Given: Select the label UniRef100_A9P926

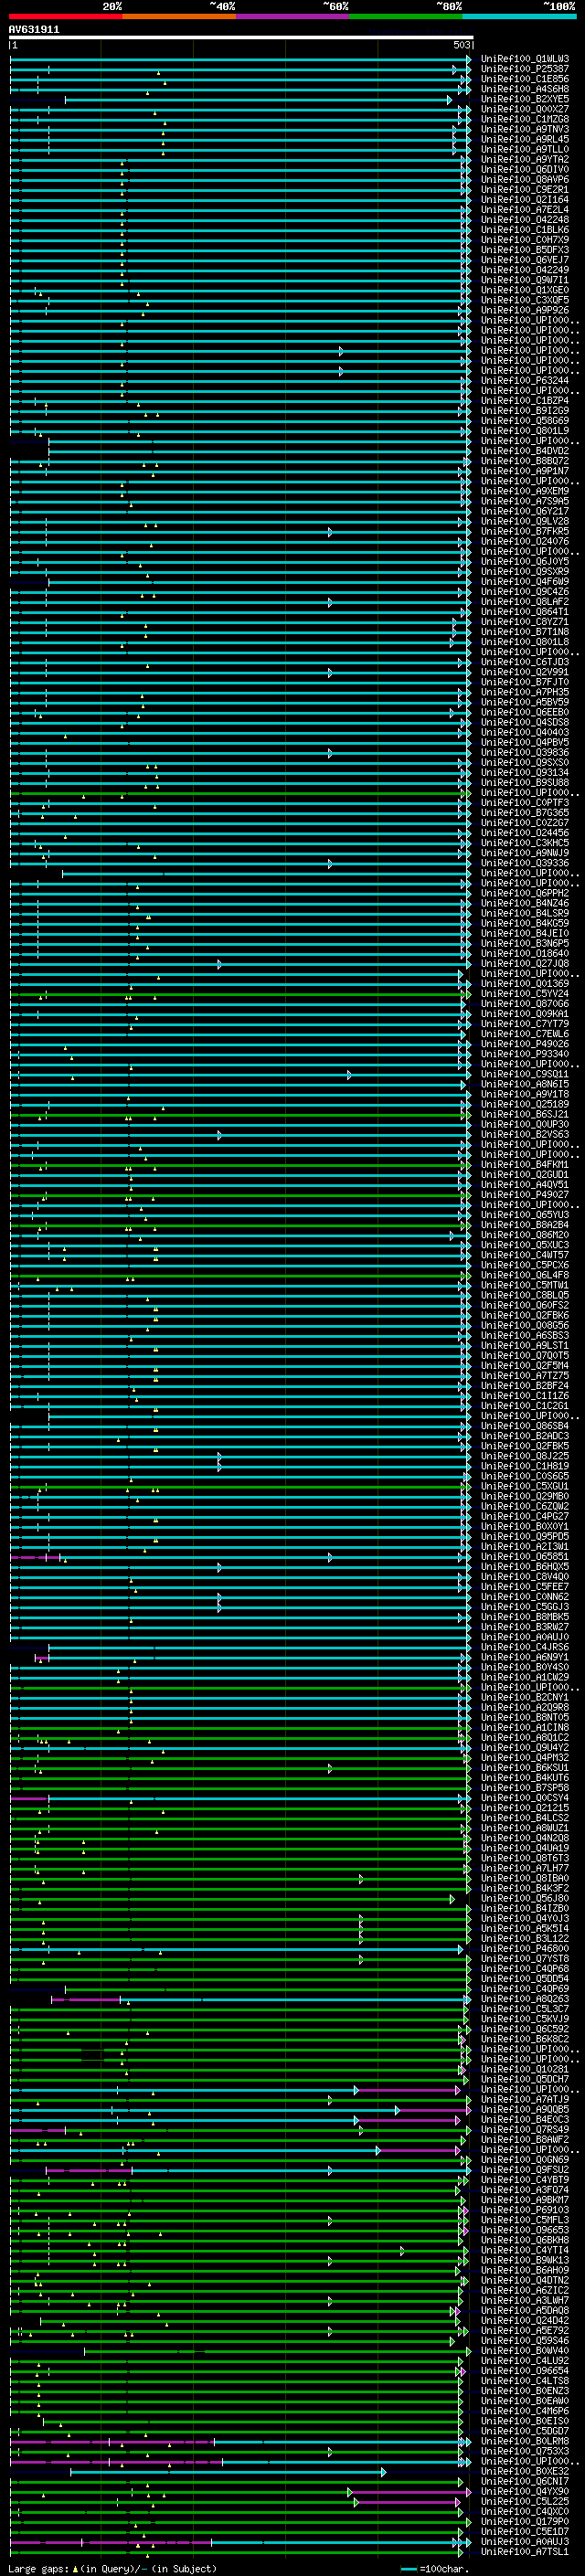Looking at the screenshot, I should click(x=525, y=310).
